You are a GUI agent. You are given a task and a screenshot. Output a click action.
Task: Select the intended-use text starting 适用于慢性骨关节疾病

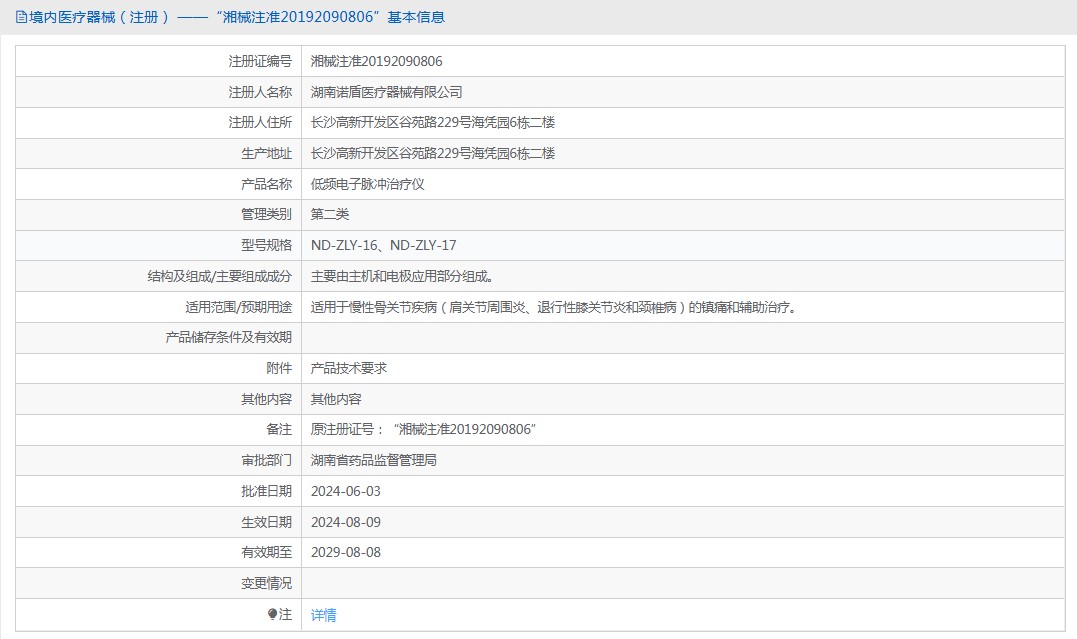[554, 307]
